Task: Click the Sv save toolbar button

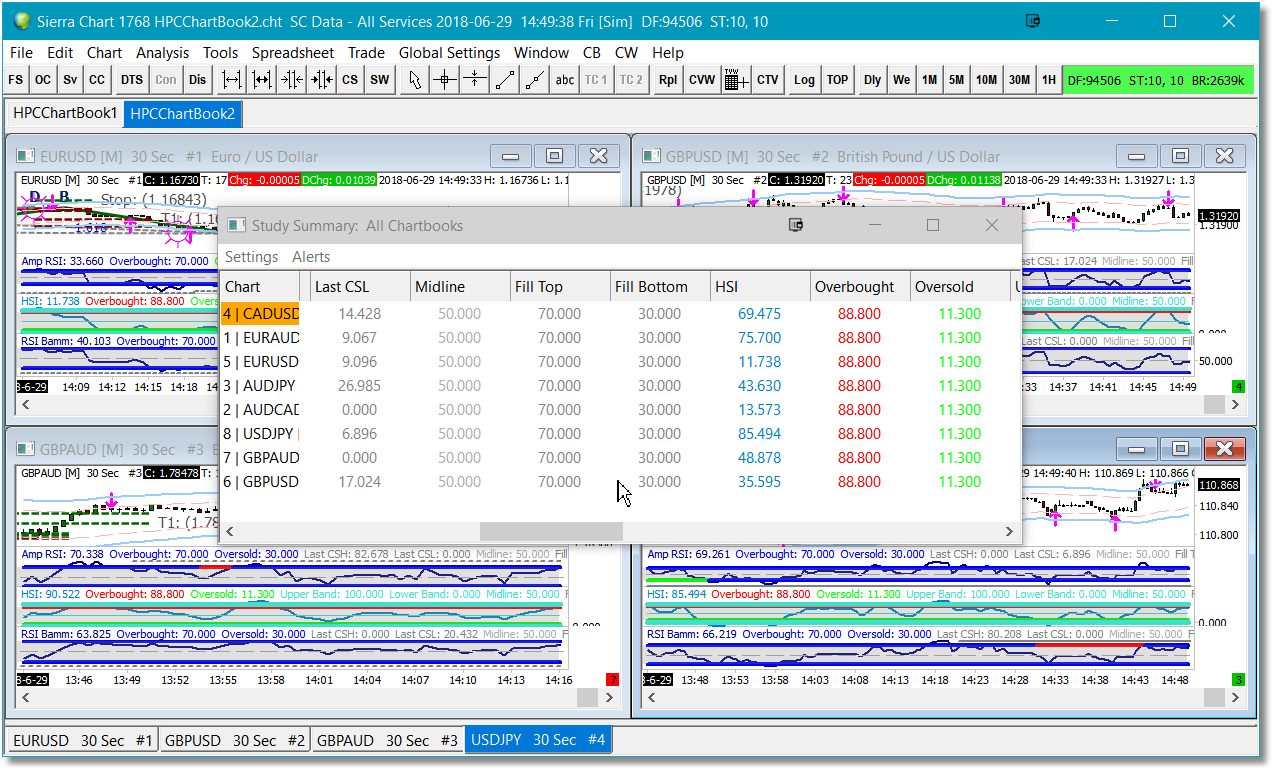Action: point(70,80)
